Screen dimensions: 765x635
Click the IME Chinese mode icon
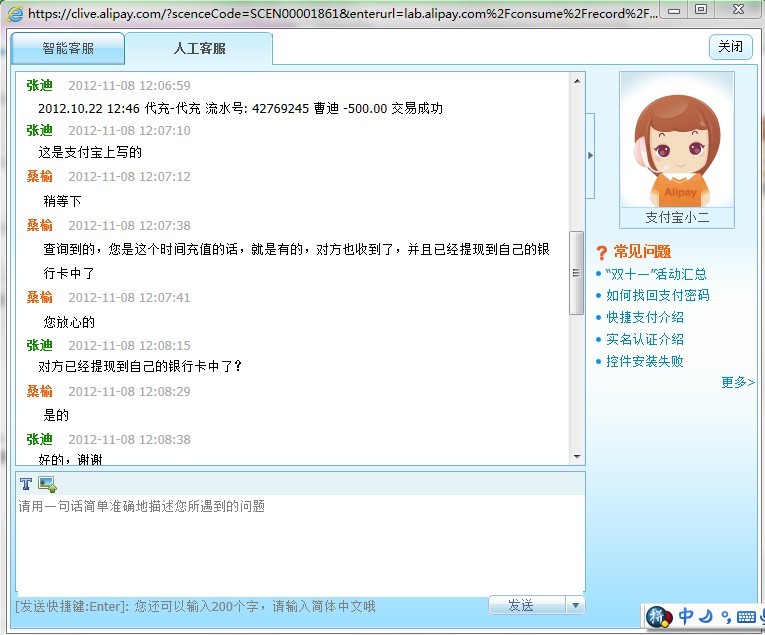point(685,616)
